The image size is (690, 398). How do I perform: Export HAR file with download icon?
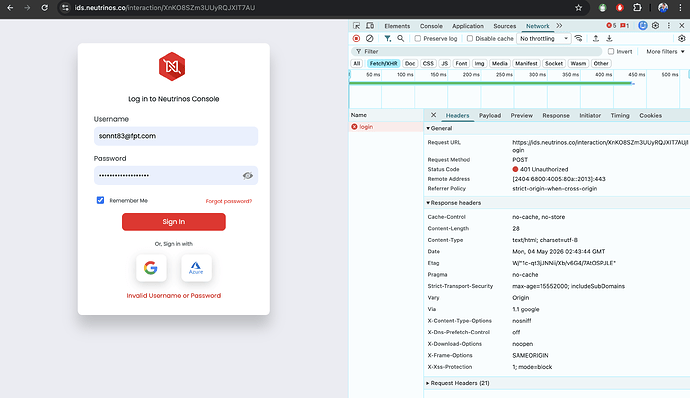609,39
